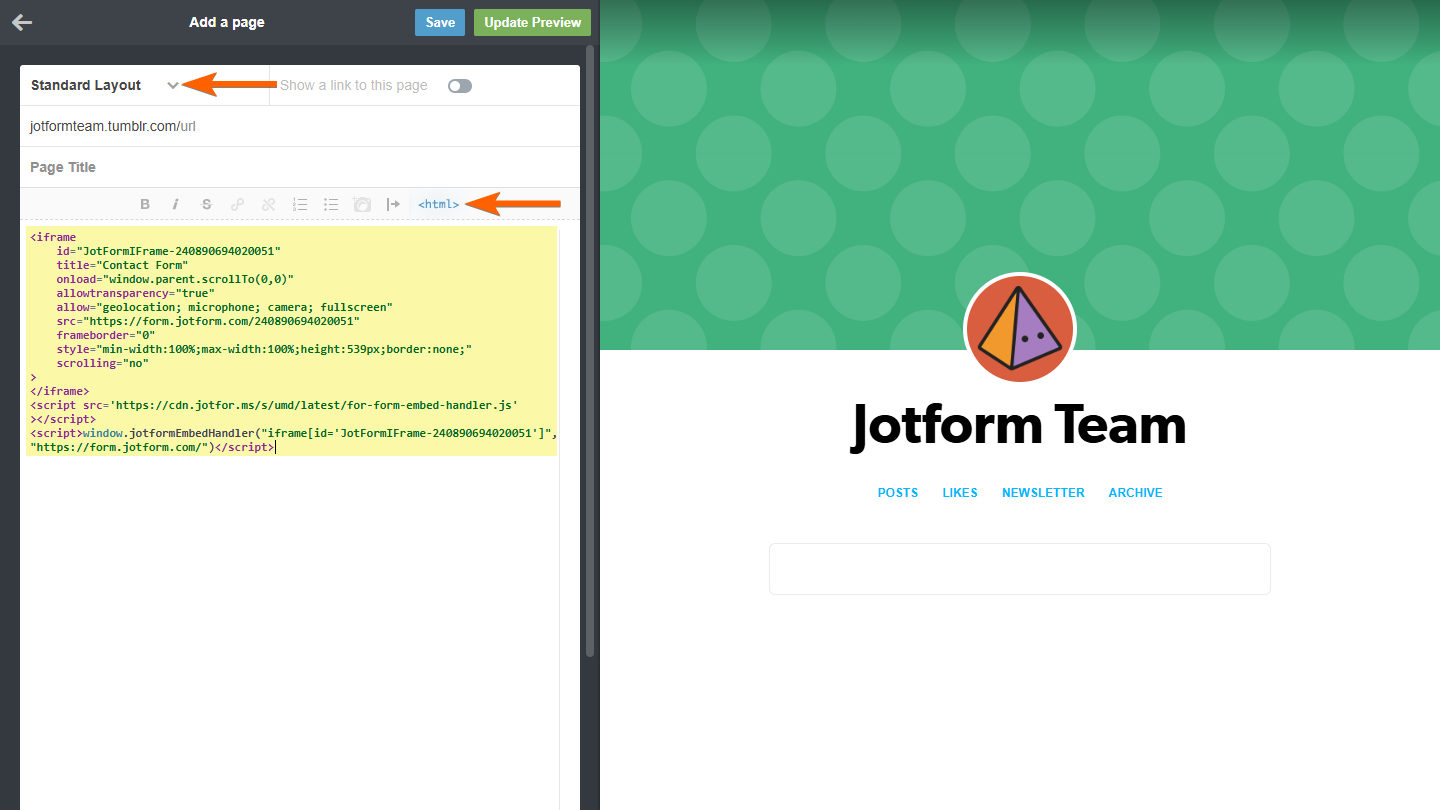
Task: Click the style="min-width:100%…" code line
Action: pyautogui.click(x=264, y=349)
